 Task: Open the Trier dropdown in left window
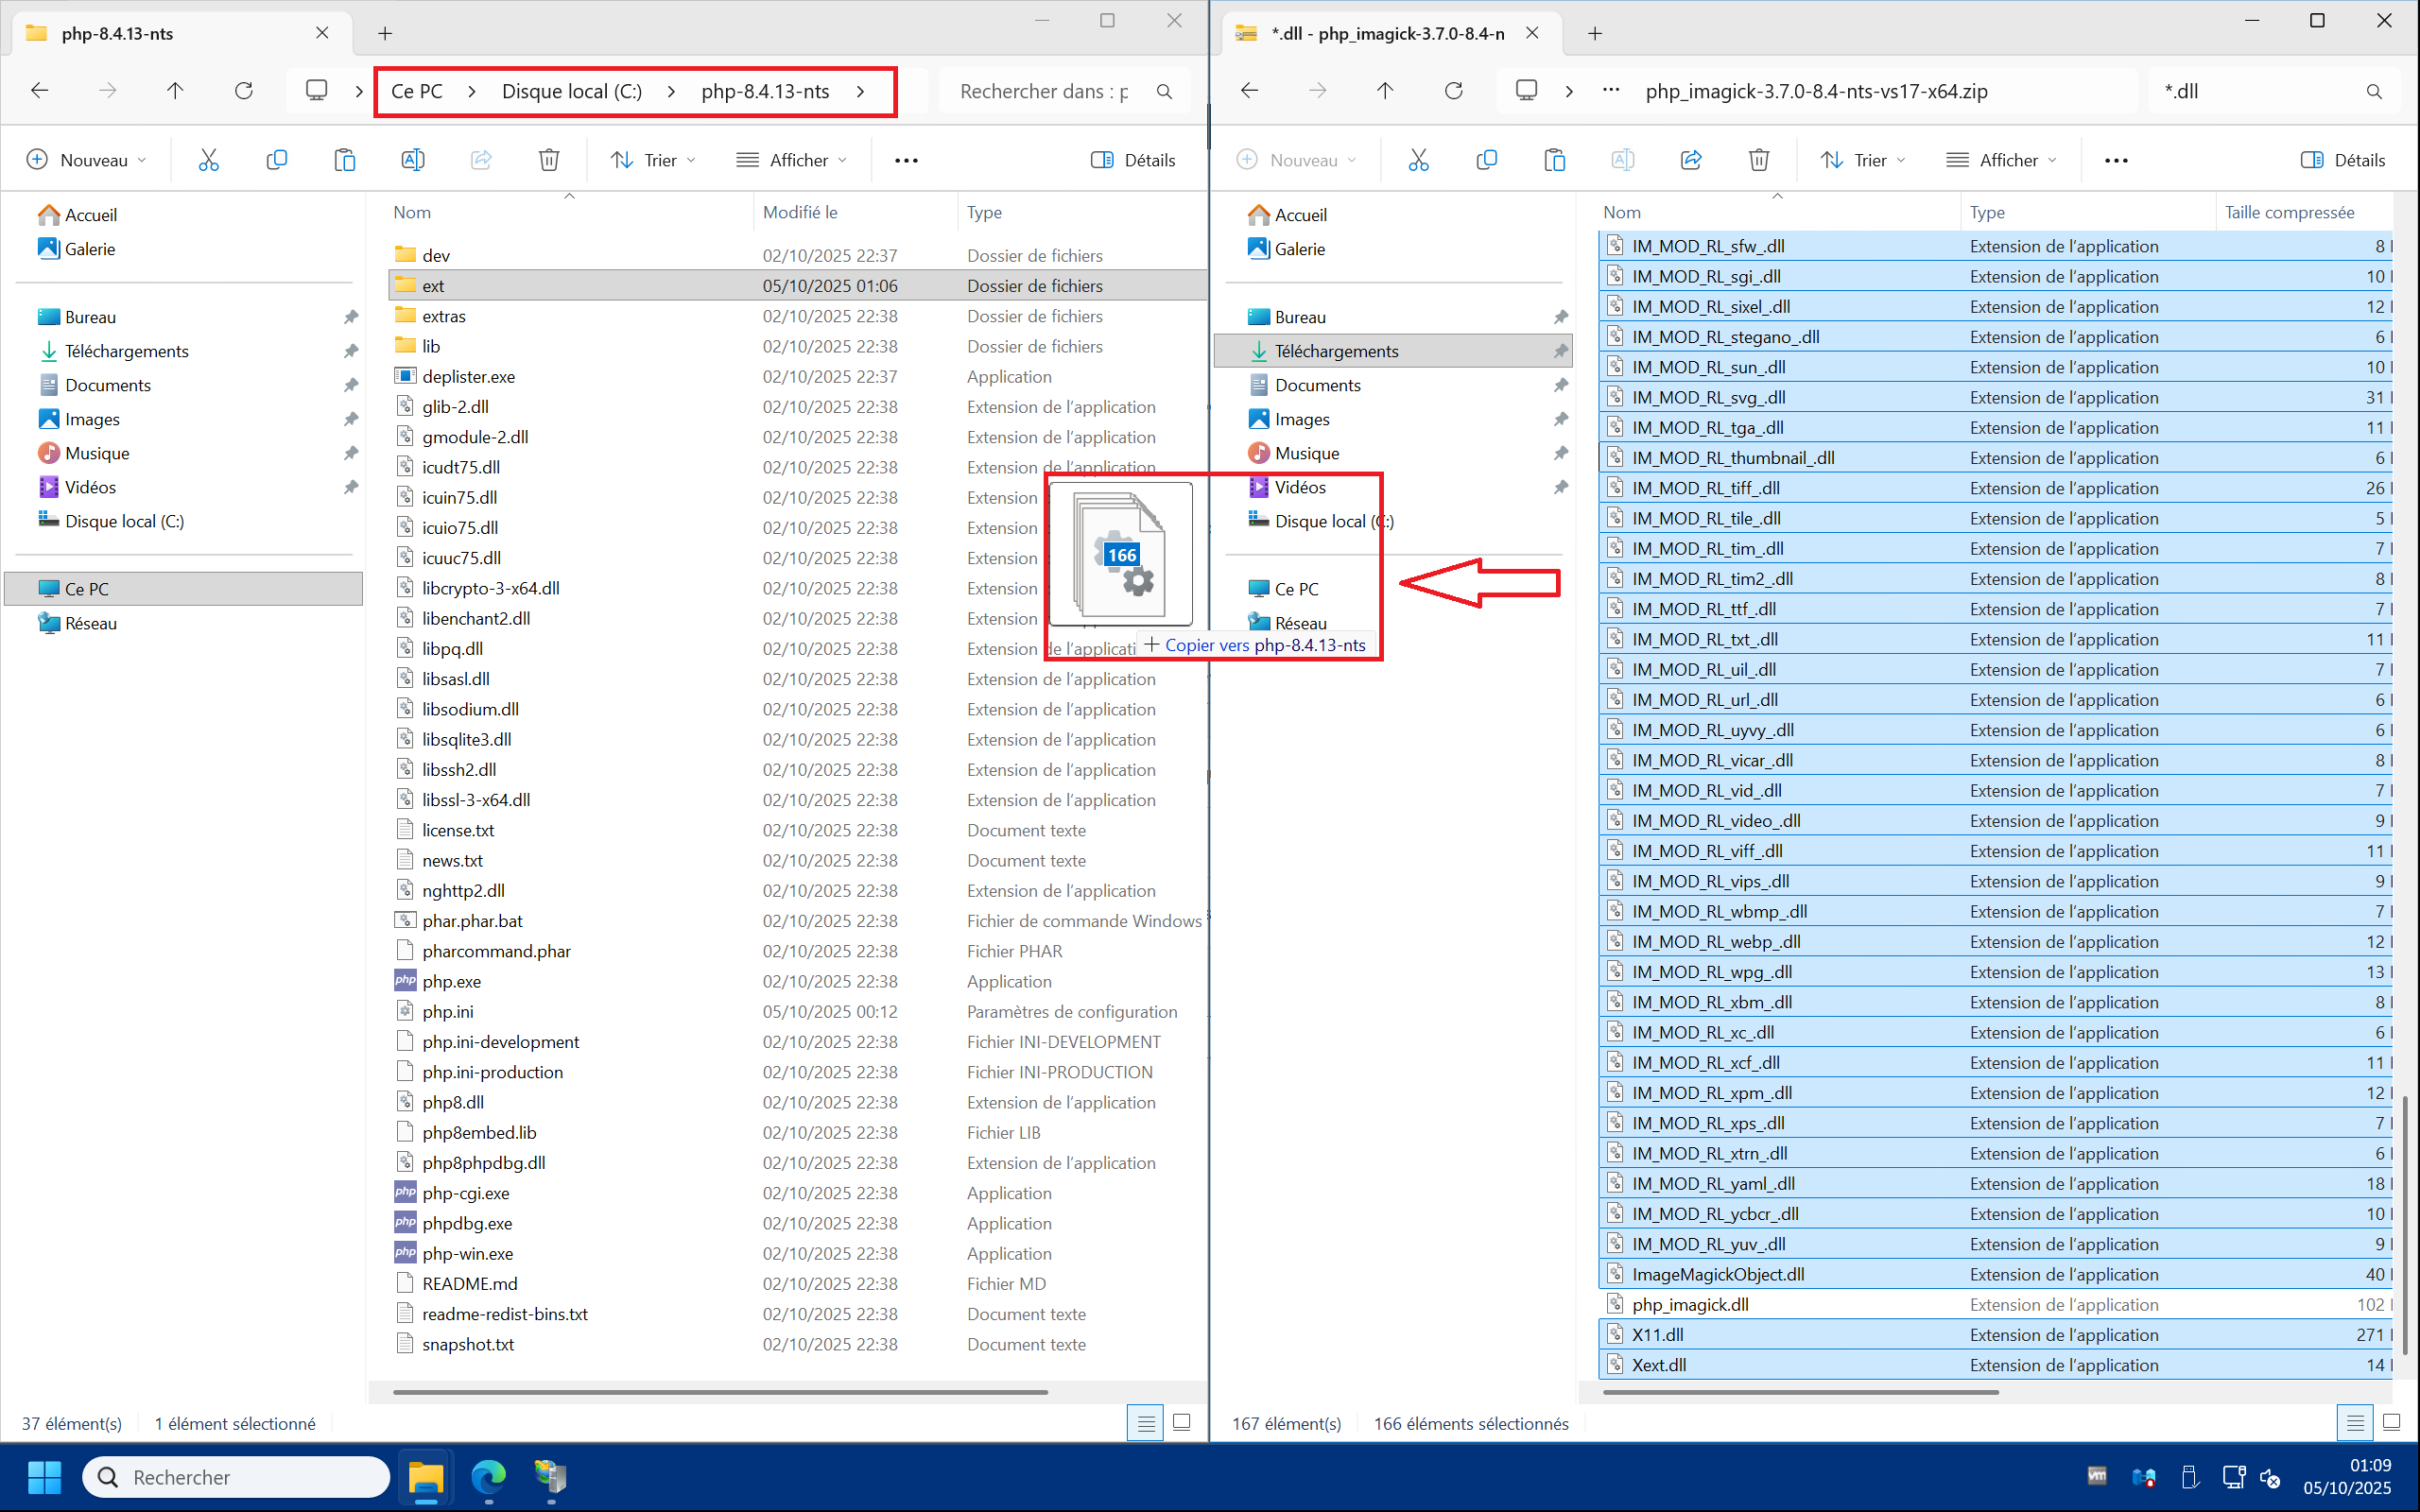click(x=653, y=160)
